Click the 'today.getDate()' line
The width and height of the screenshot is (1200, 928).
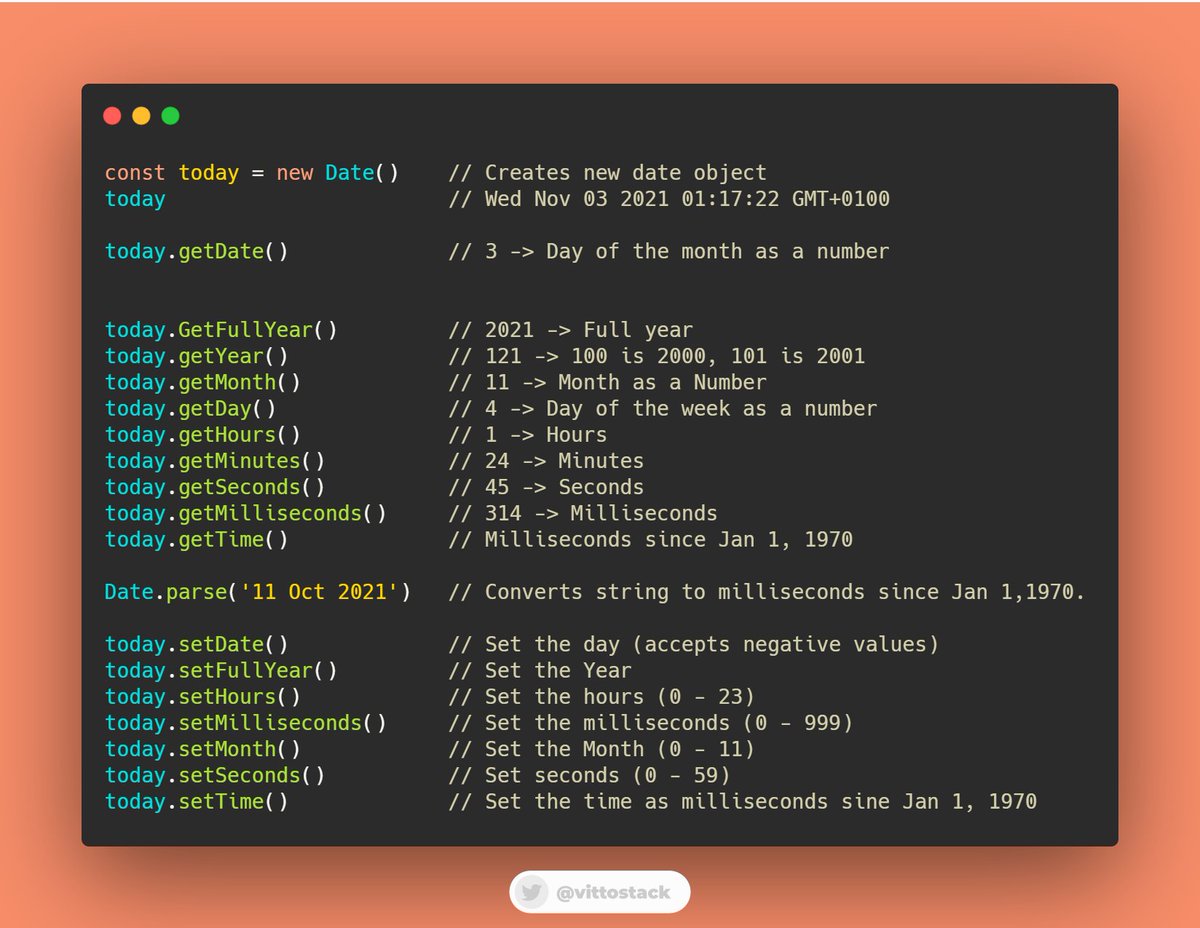(x=197, y=251)
